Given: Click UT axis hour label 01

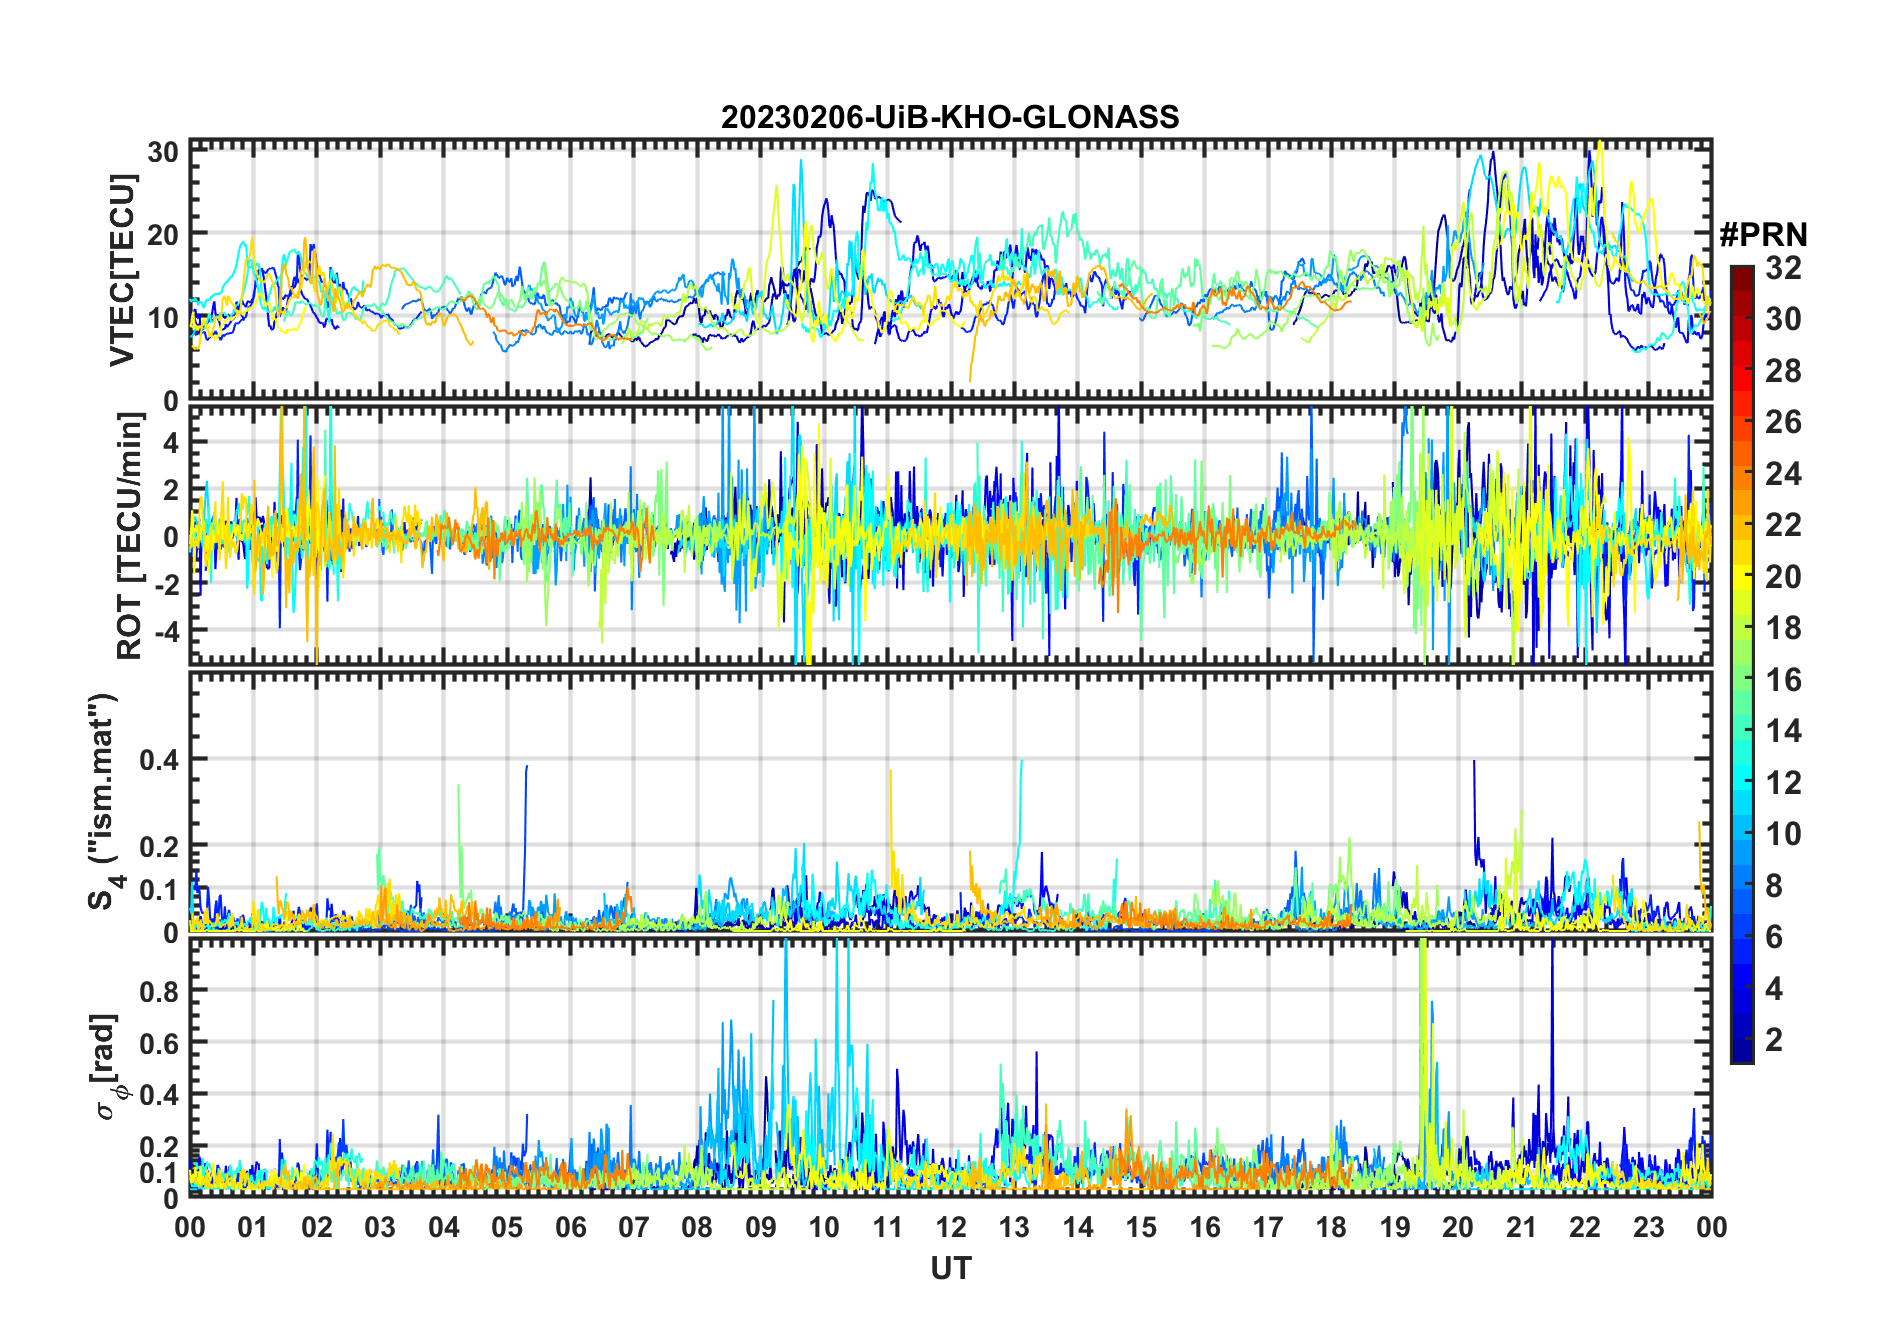Looking at the screenshot, I should click(x=253, y=1227).
